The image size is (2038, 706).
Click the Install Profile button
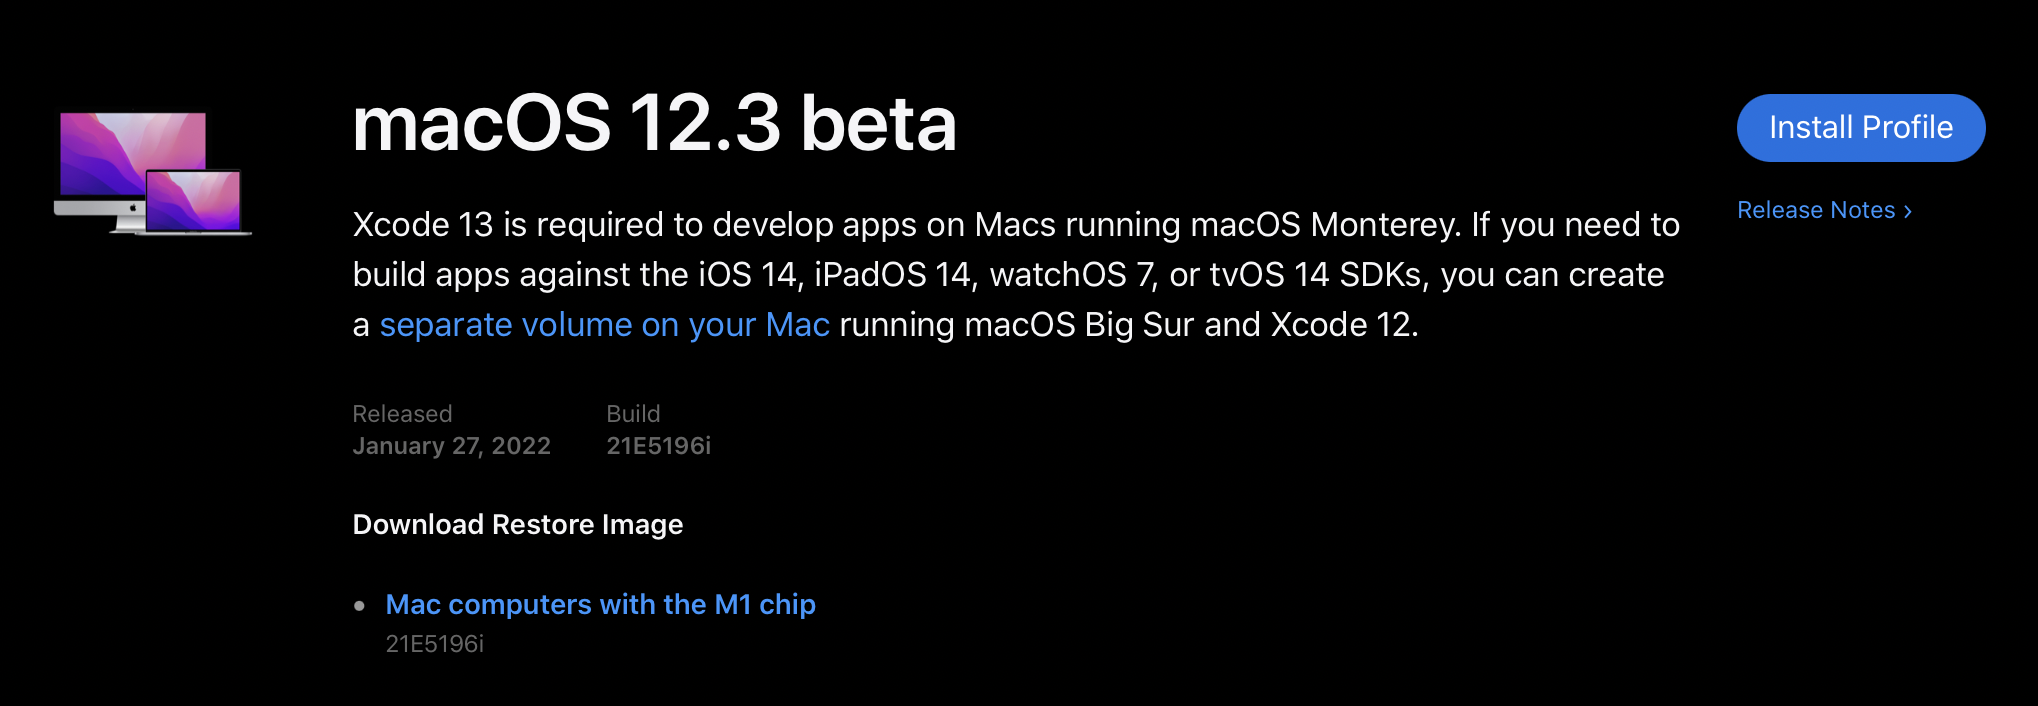[x=1860, y=128]
